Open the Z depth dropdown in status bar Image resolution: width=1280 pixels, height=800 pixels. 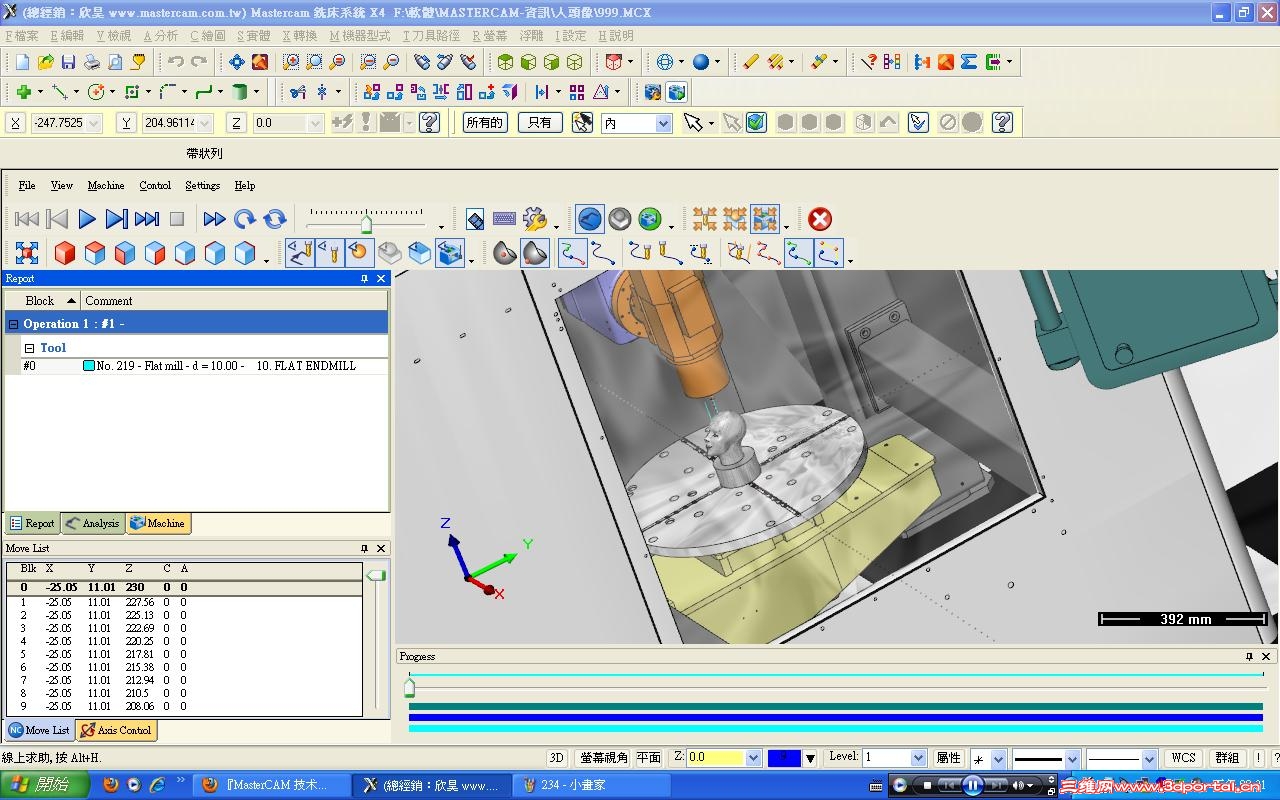tap(754, 758)
